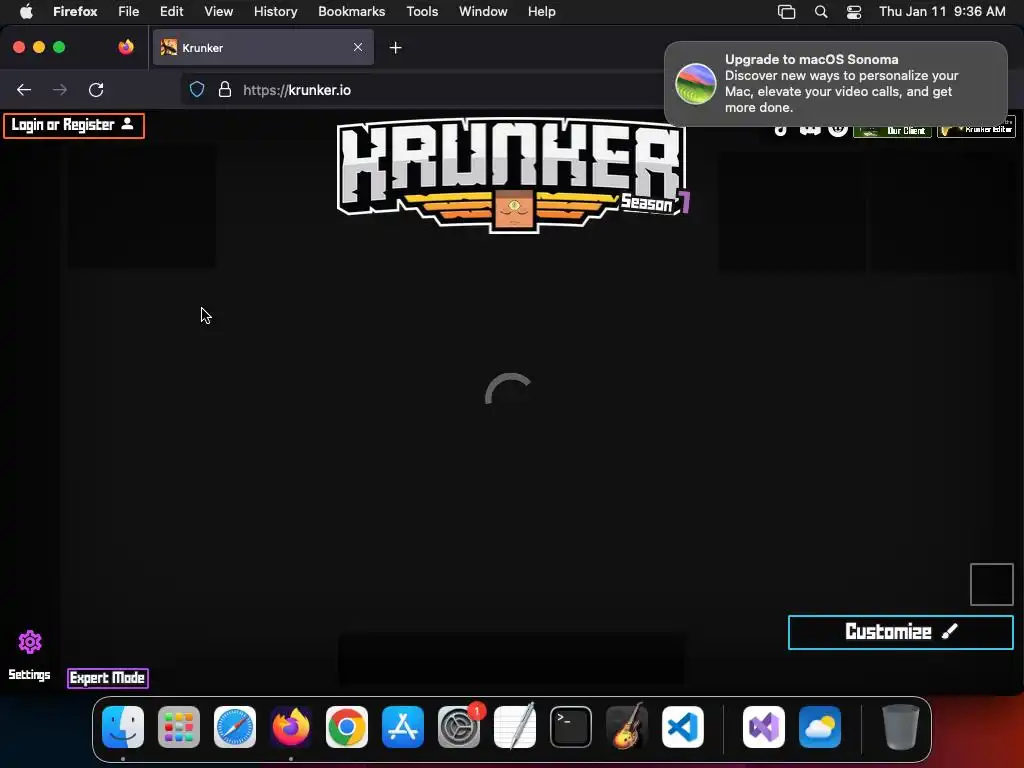Image resolution: width=1024 pixels, height=768 pixels.
Task: Open the Bookmarks menu
Action: pos(351,12)
